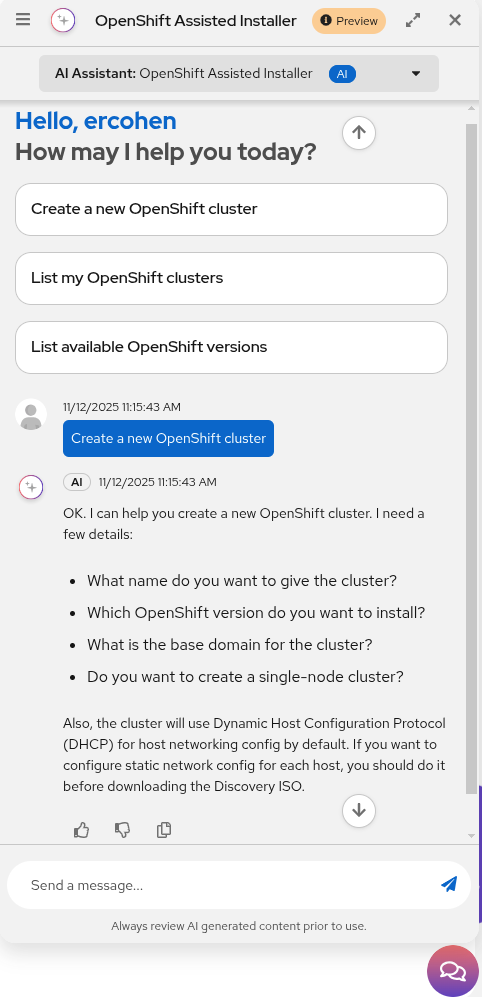Expand chat window to fullscreen
The height and width of the screenshot is (997, 482).
tap(413, 20)
